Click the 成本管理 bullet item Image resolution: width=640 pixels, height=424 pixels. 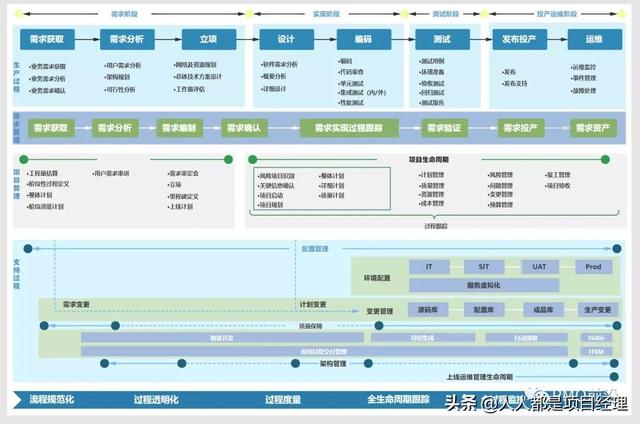pyautogui.click(x=432, y=203)
